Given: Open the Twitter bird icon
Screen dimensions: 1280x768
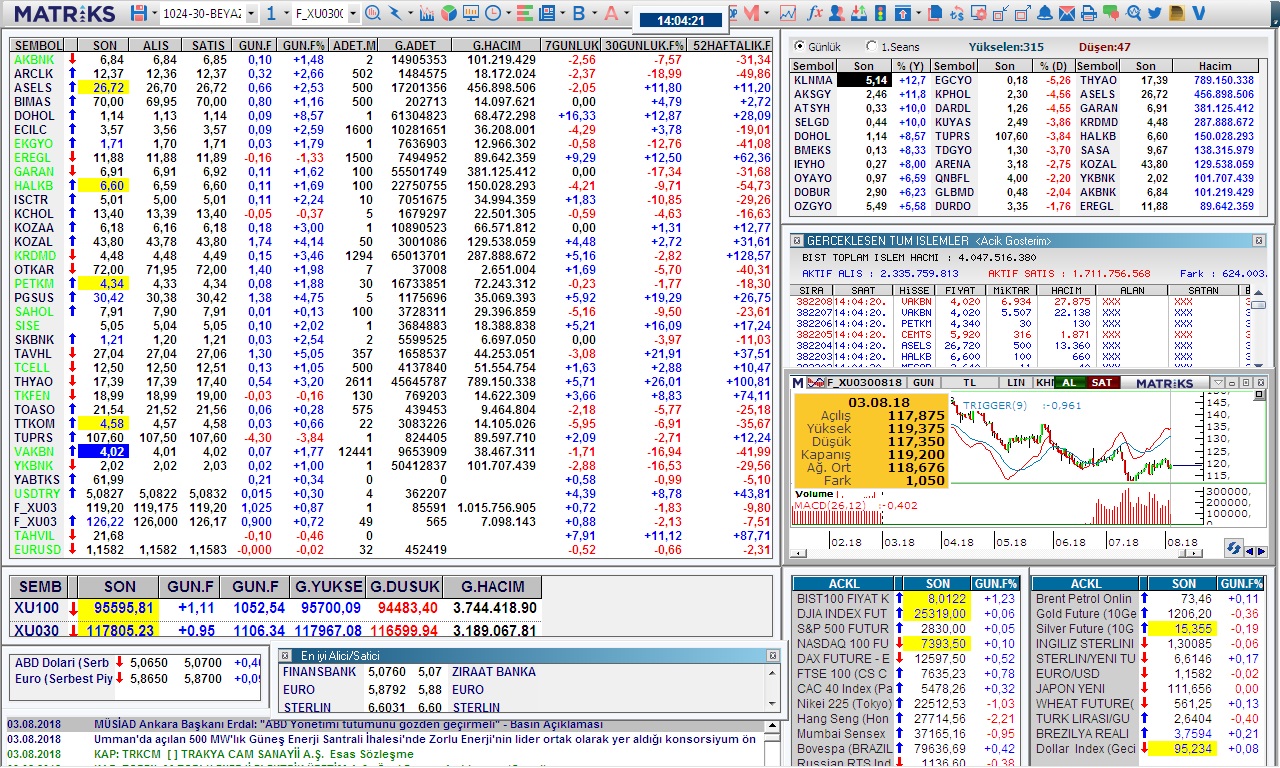Looking at the screenshot, I should point(1155,13).
